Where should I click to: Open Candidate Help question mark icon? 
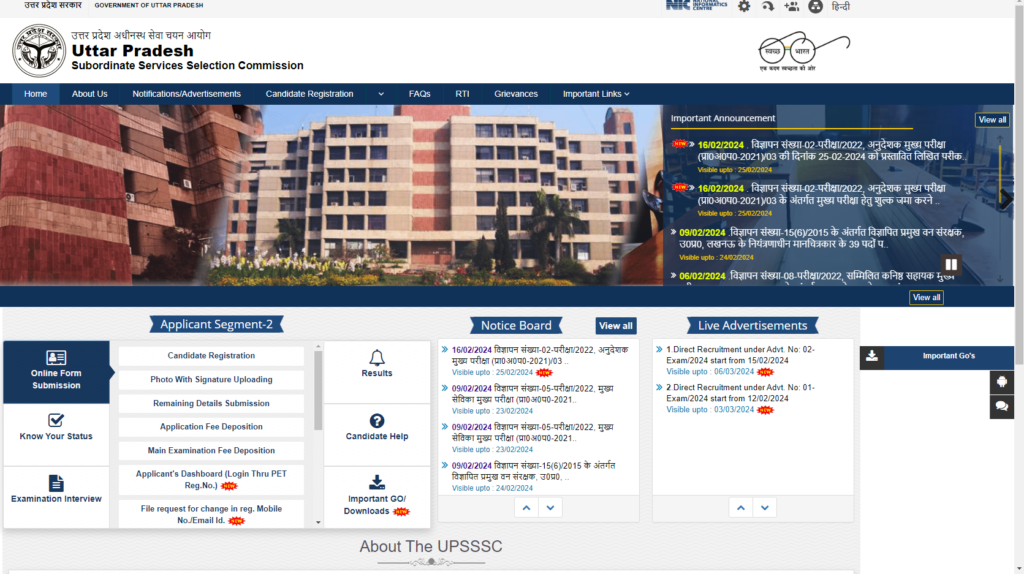(377, 421)
